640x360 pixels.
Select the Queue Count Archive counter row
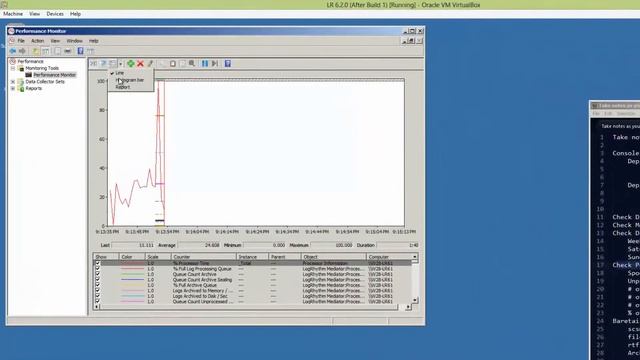[253, 274]
